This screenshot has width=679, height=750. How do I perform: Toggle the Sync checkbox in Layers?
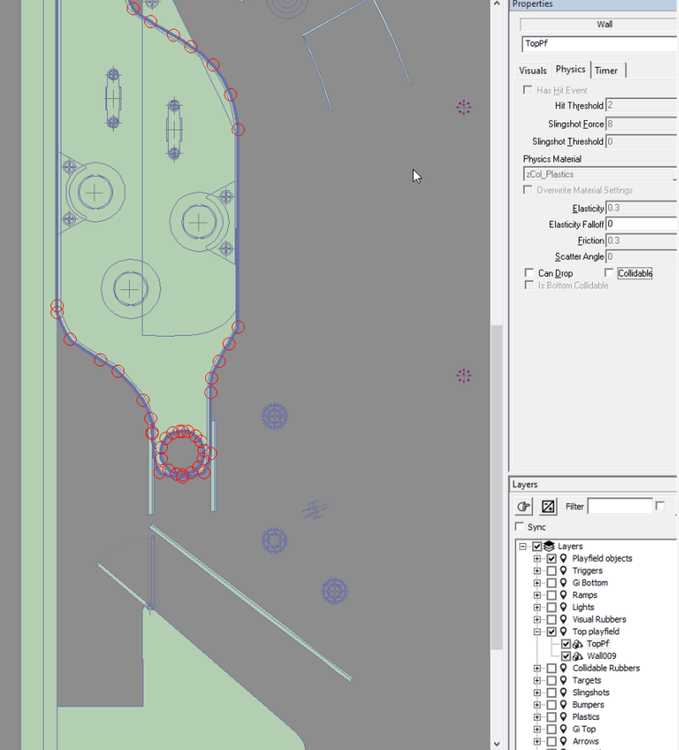pyautogui.click(x=519, y=526)
